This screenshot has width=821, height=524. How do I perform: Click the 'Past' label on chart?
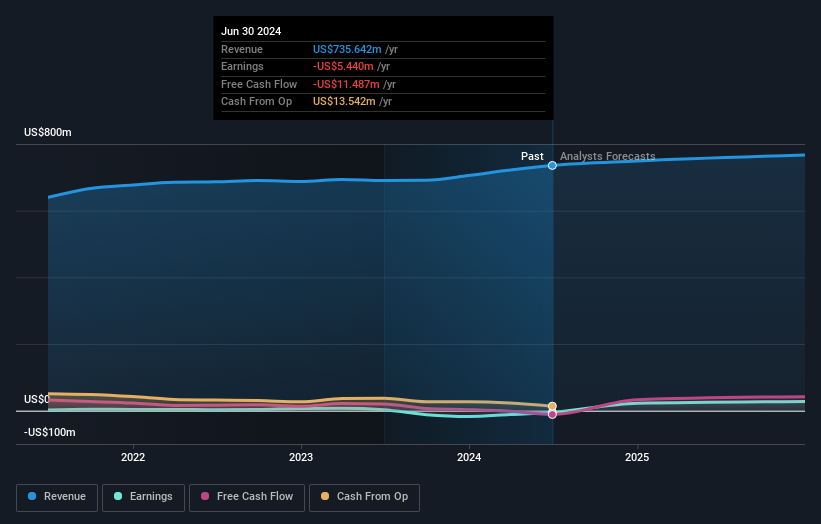[532, 156]
